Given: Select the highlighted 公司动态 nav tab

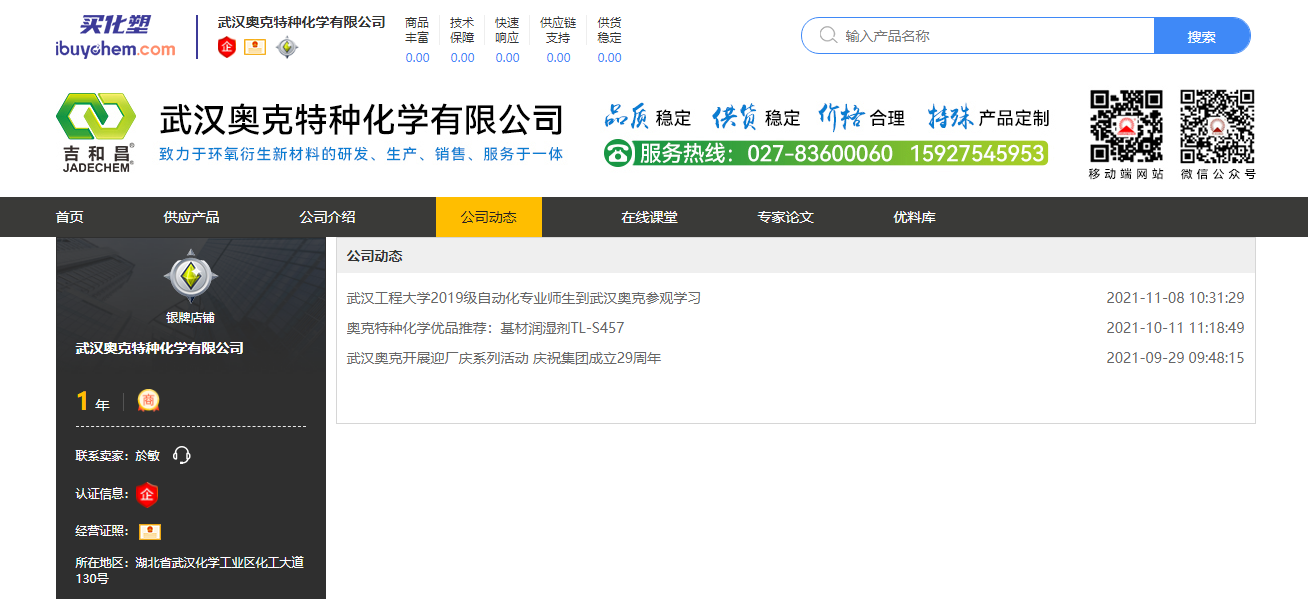Looking at the screenshot, I should click(489, 217).
